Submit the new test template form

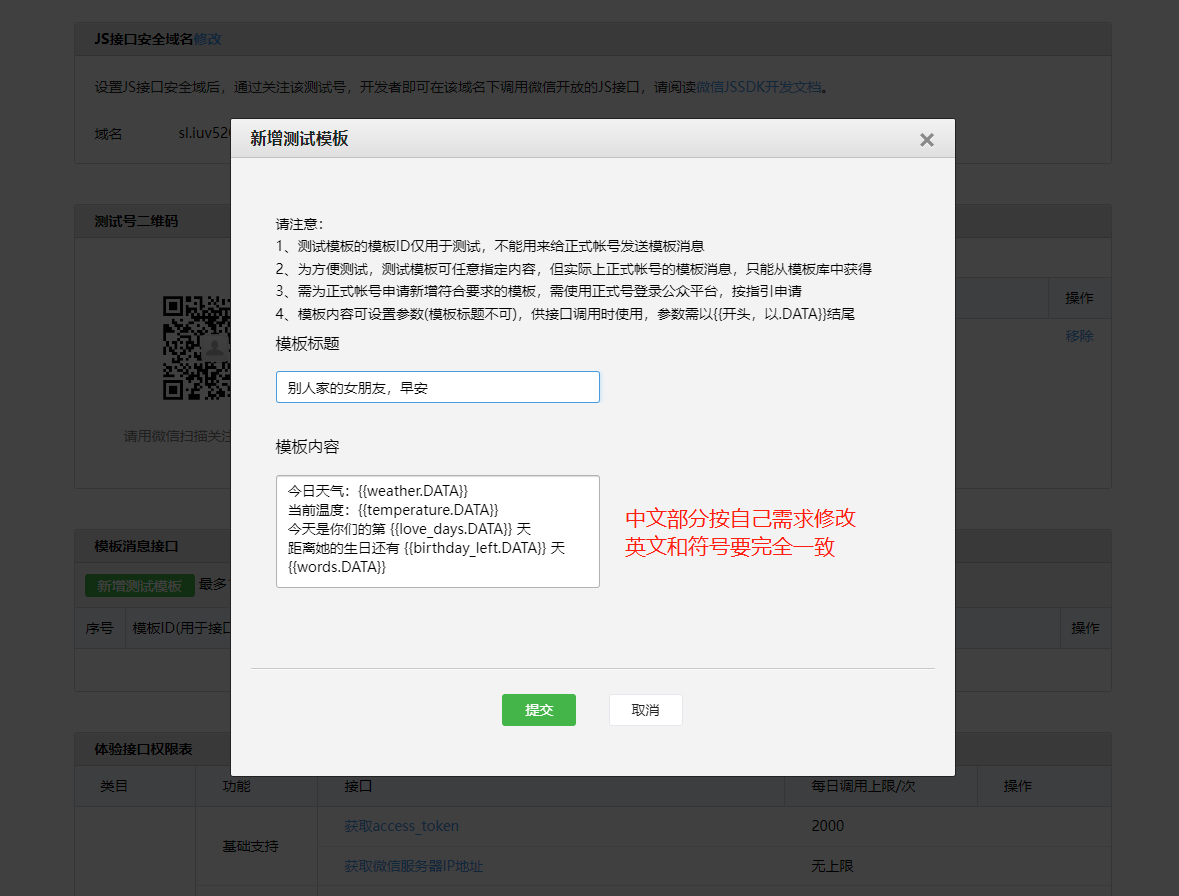(x=538, y=709)
